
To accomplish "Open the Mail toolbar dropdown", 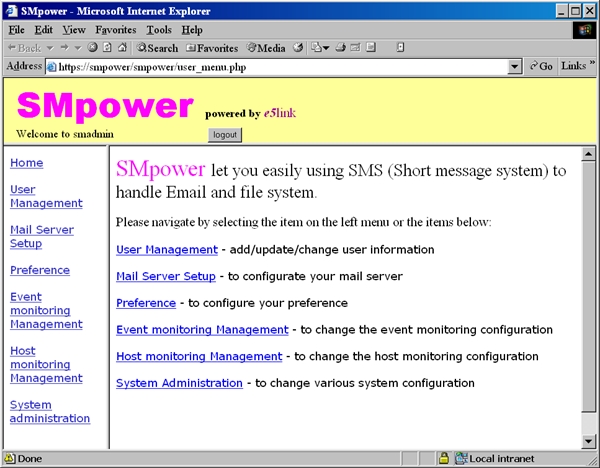I will [x=320, y=47].
